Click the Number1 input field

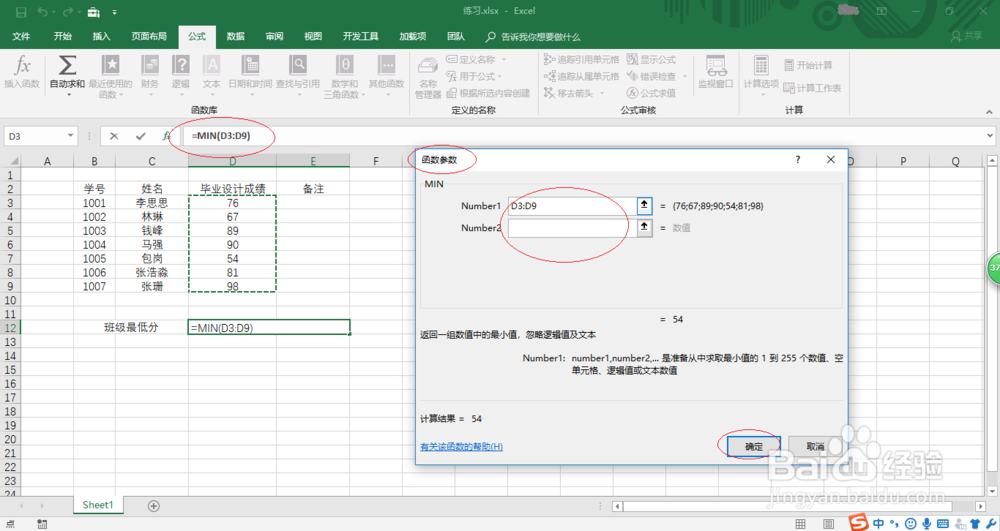572,206
